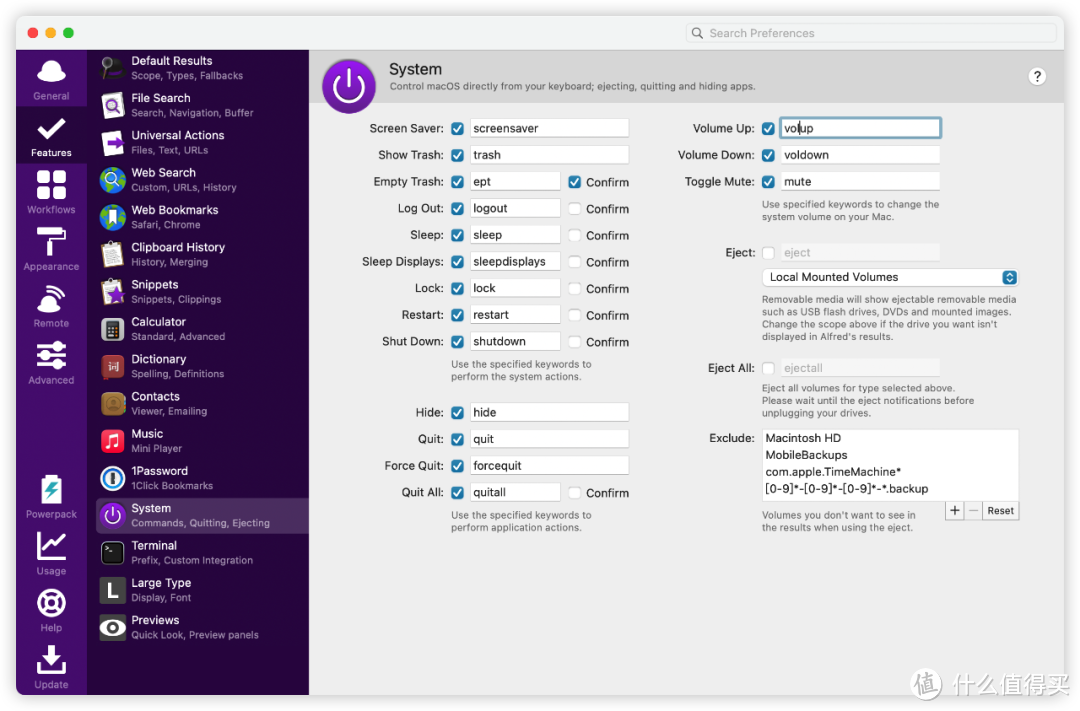Select the Terminal feature title

click(154, 545)
